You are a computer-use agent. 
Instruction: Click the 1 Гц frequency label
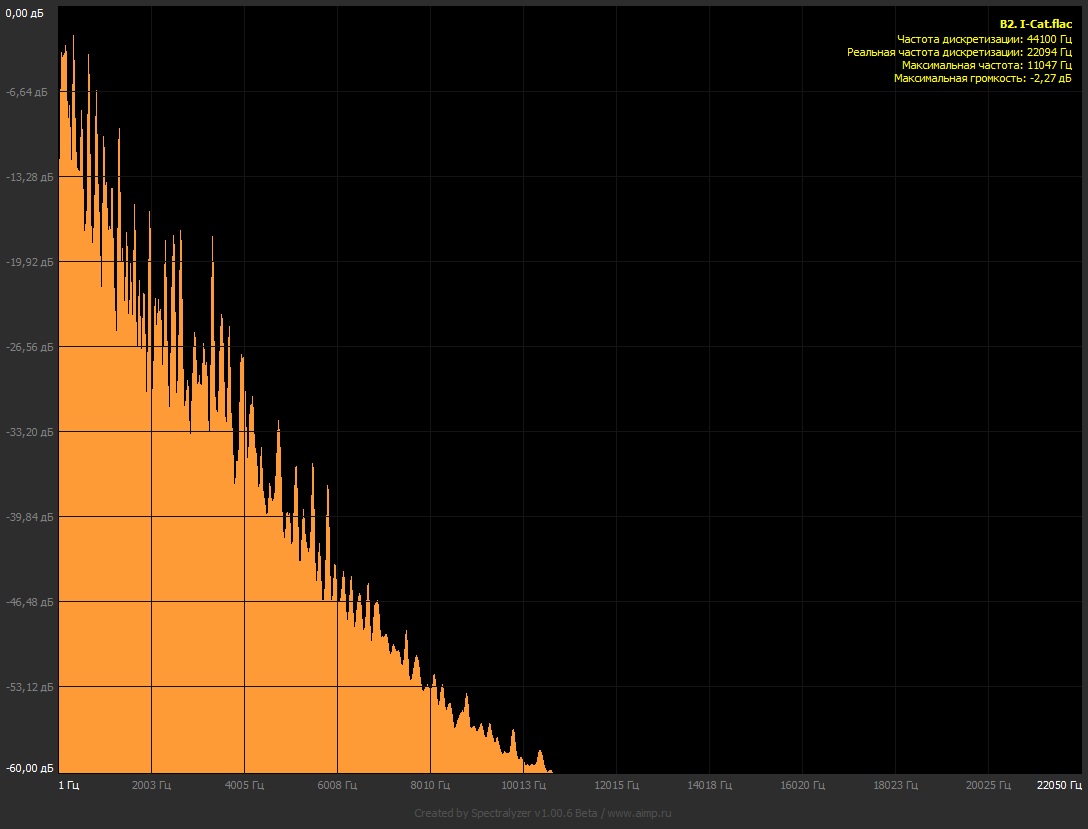(x=69, y=785)
